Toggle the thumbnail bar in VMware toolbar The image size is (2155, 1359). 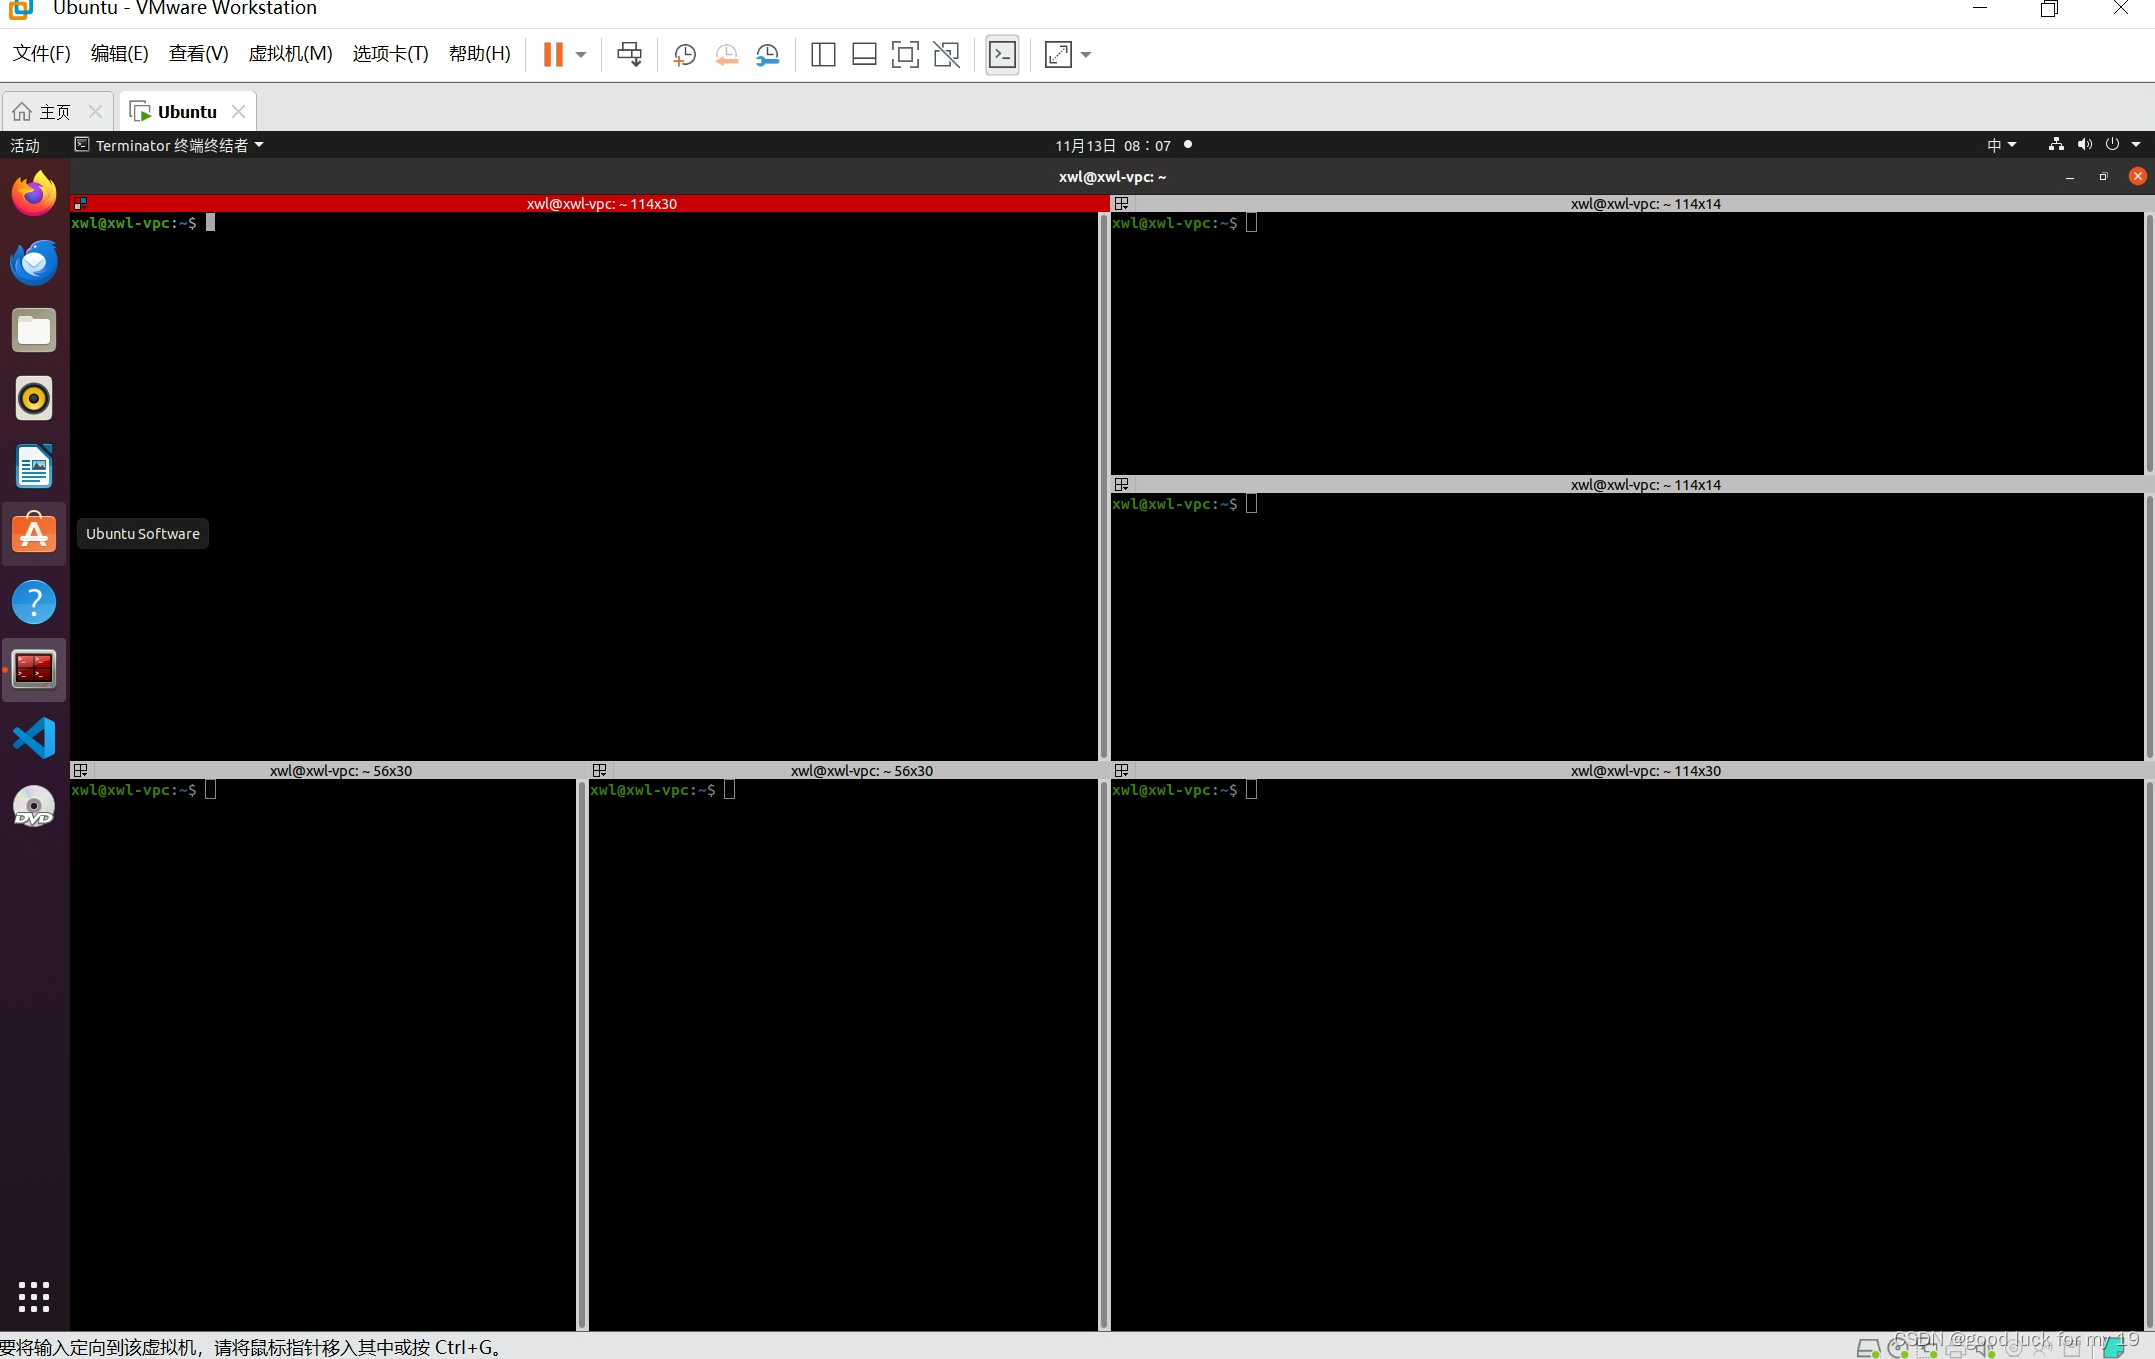[x=863, y=54]
